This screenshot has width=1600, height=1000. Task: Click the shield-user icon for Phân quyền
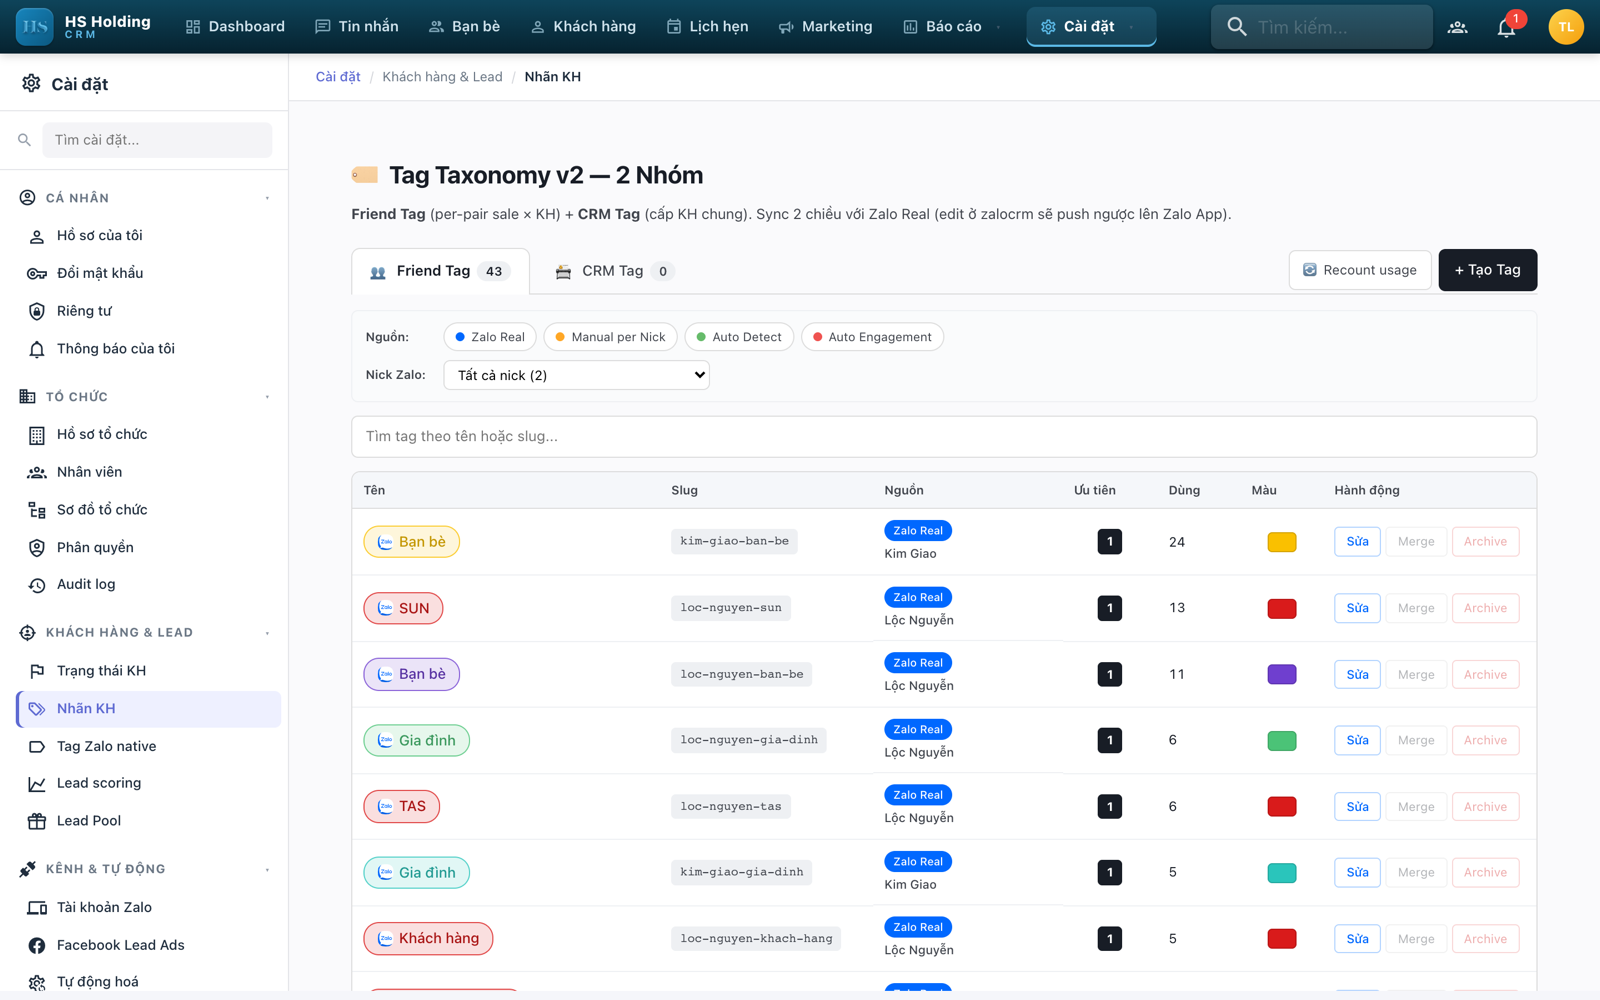[x=37, y=548]
